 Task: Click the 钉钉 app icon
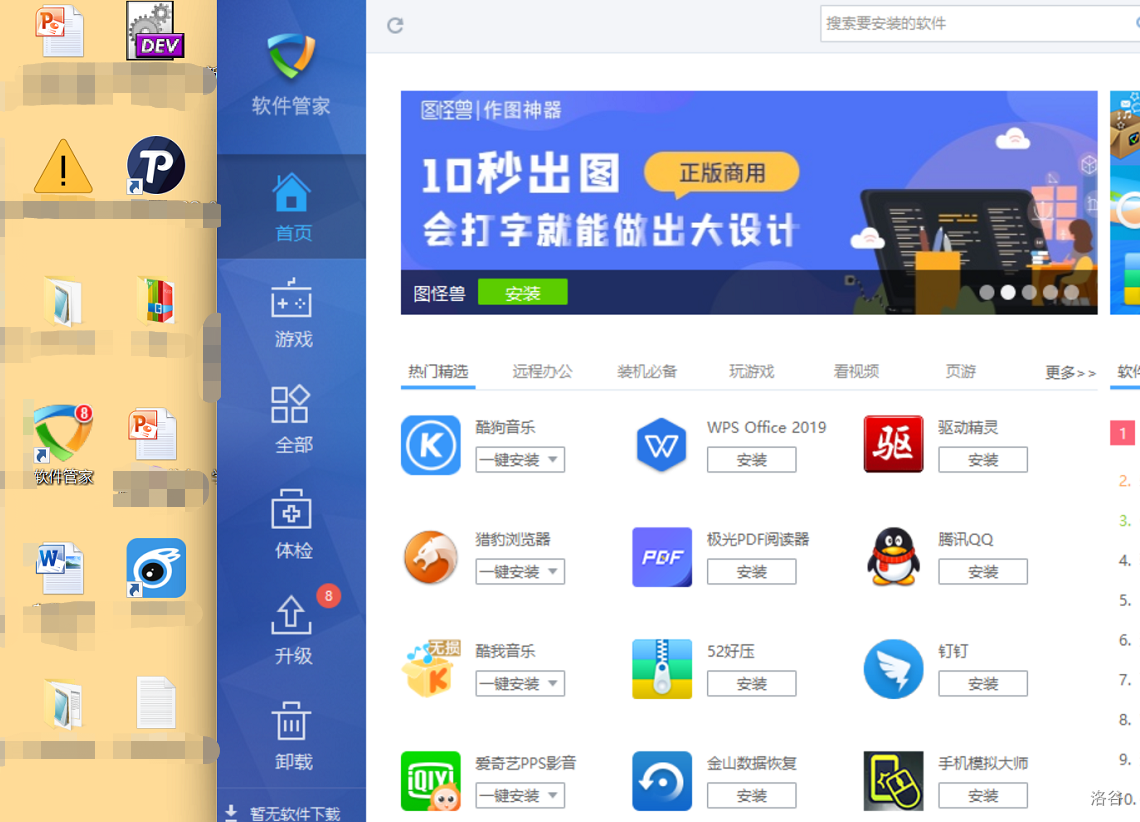(x=894, y=669)
